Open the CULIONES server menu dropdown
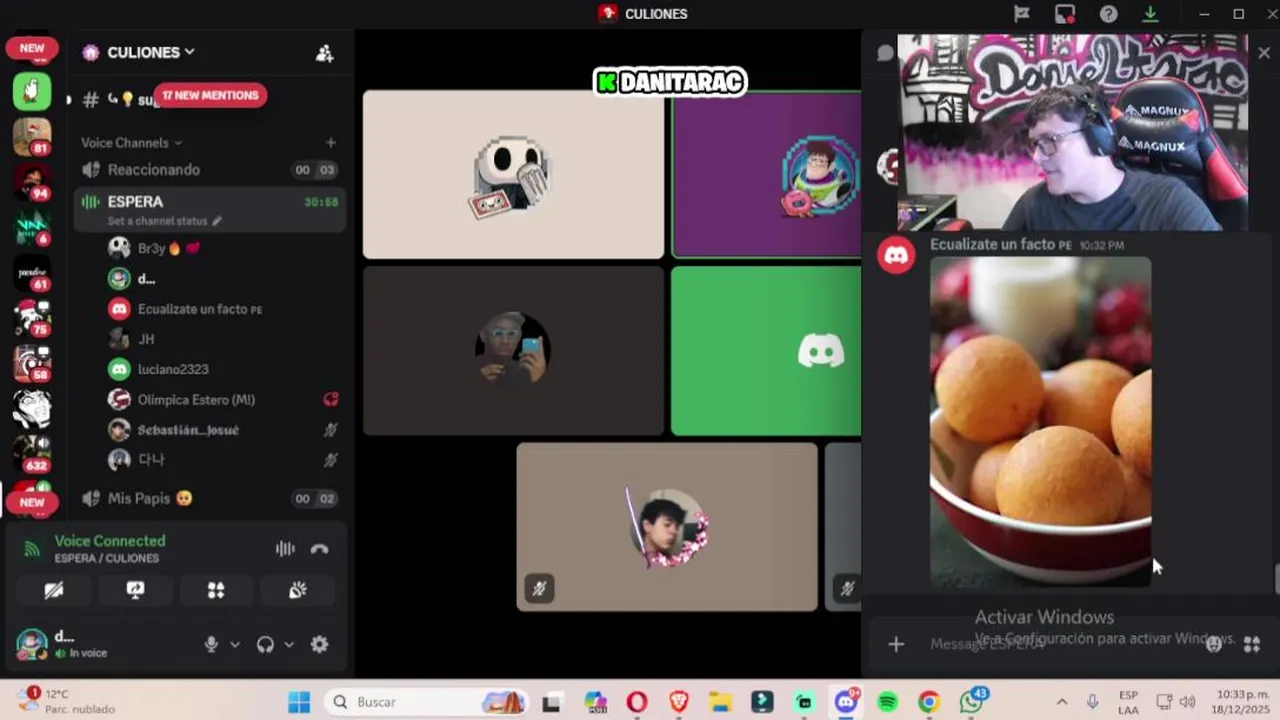 click(152, 52)
